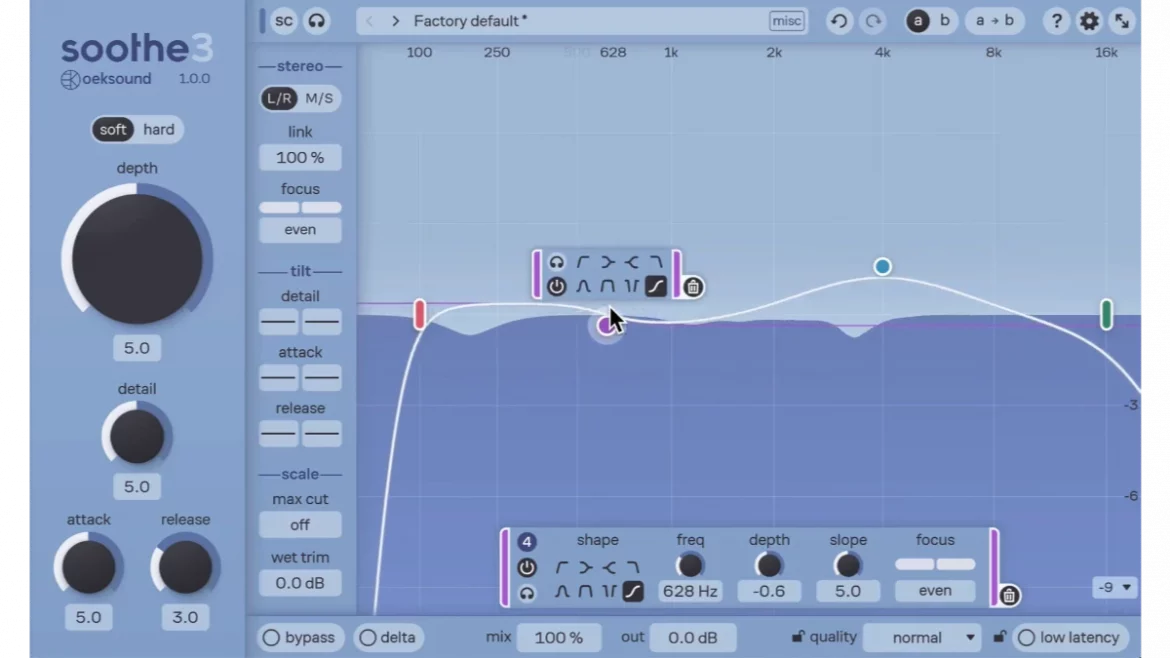This screenshot has width=1170, height=658.
Task: Select notch band-reject shape in floating band popup
Action: tap(632, 286)
